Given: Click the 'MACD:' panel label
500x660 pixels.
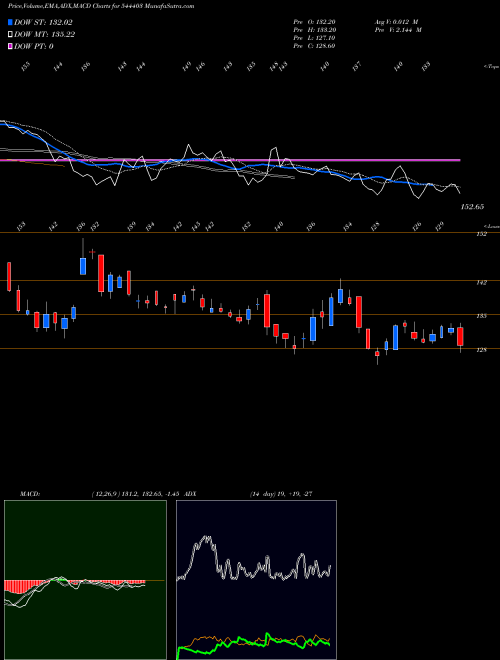Looking at the screenshot, I should tap(30, 493).
